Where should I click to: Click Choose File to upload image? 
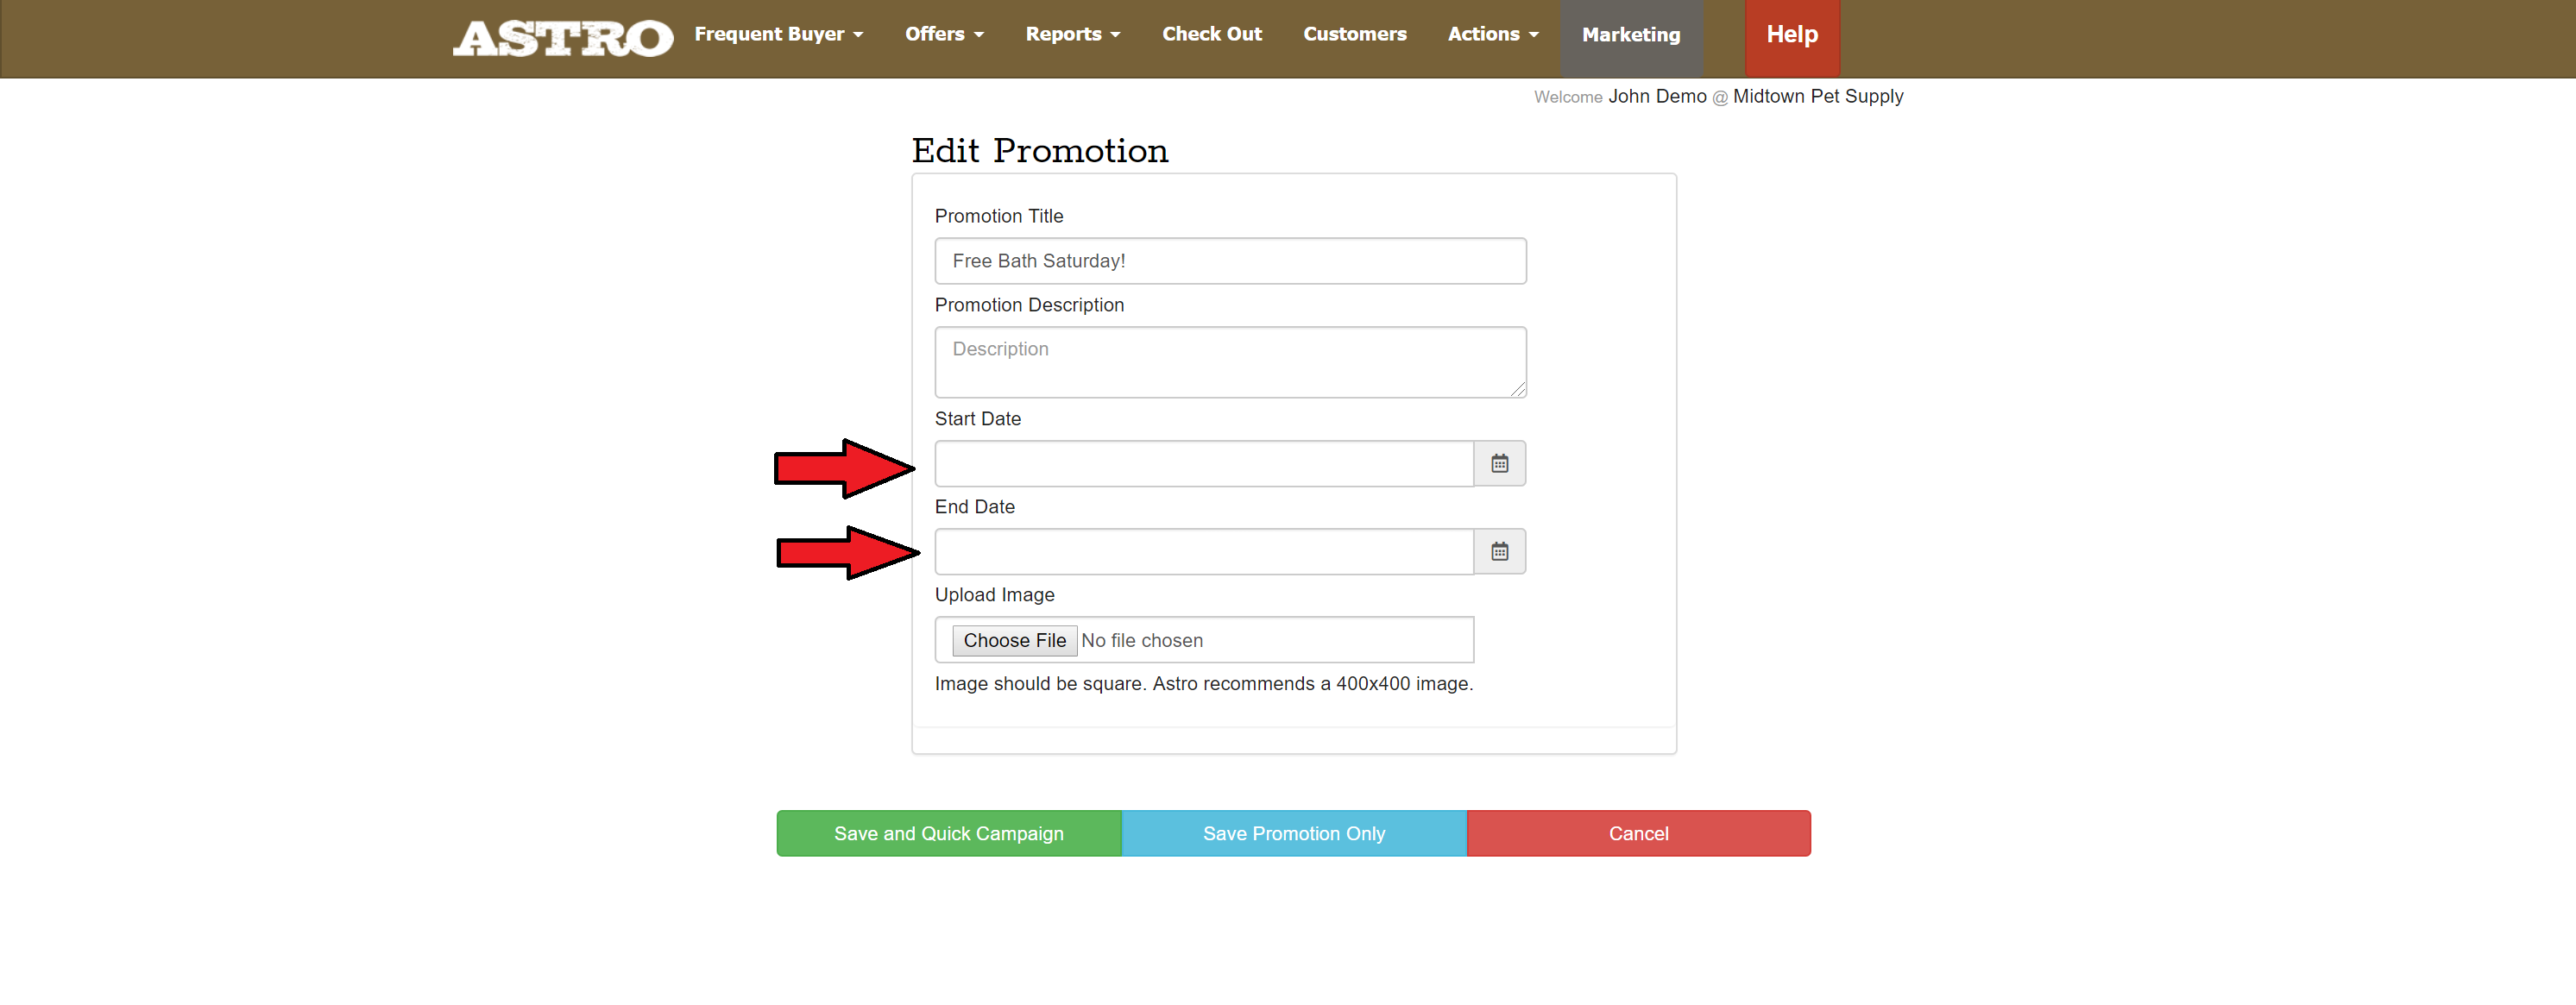[x=1014, y=640]
